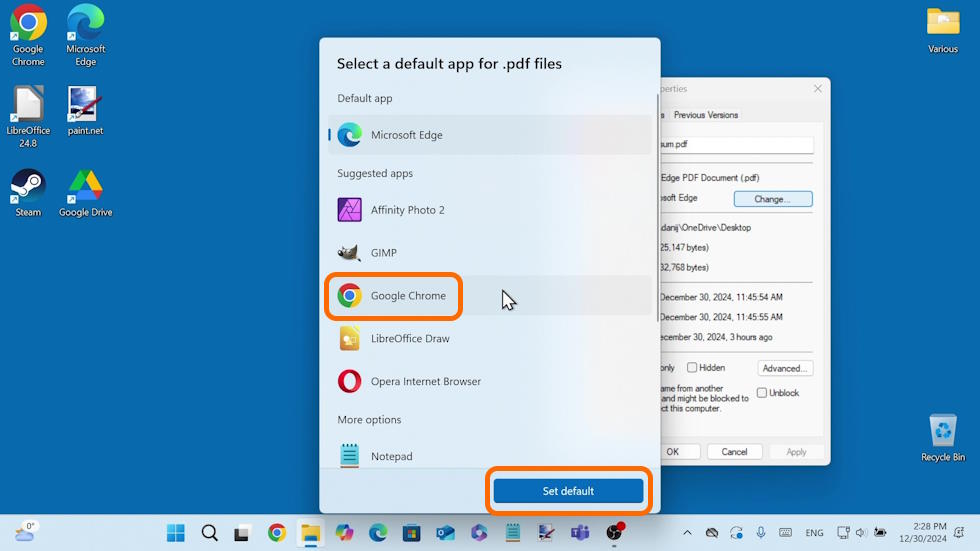Open the Windows Start menu

tap(176, 533)
